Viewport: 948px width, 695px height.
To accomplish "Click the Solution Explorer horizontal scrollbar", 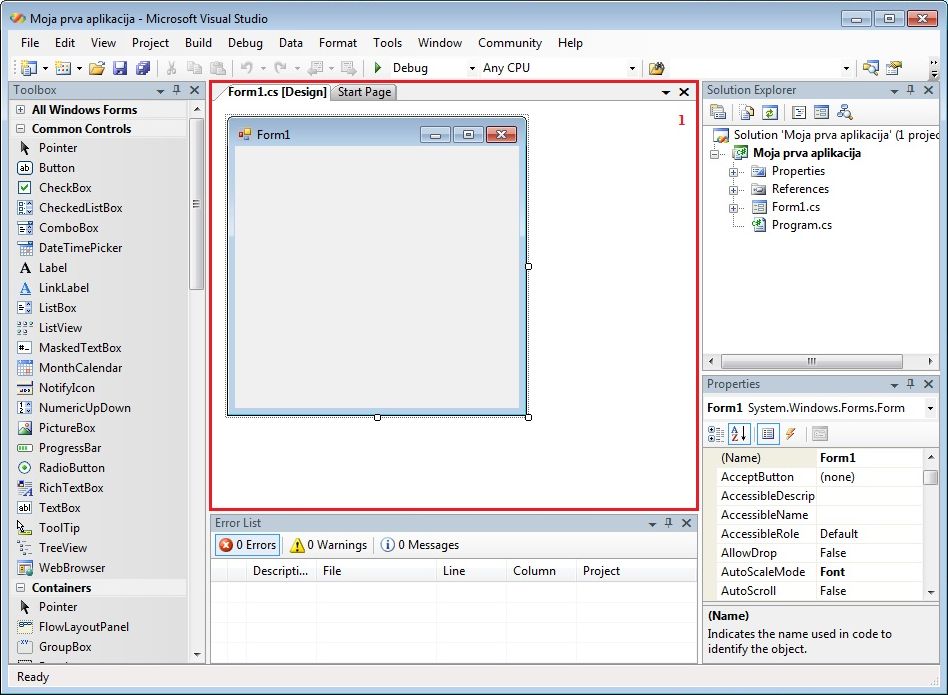I will 812,361.
